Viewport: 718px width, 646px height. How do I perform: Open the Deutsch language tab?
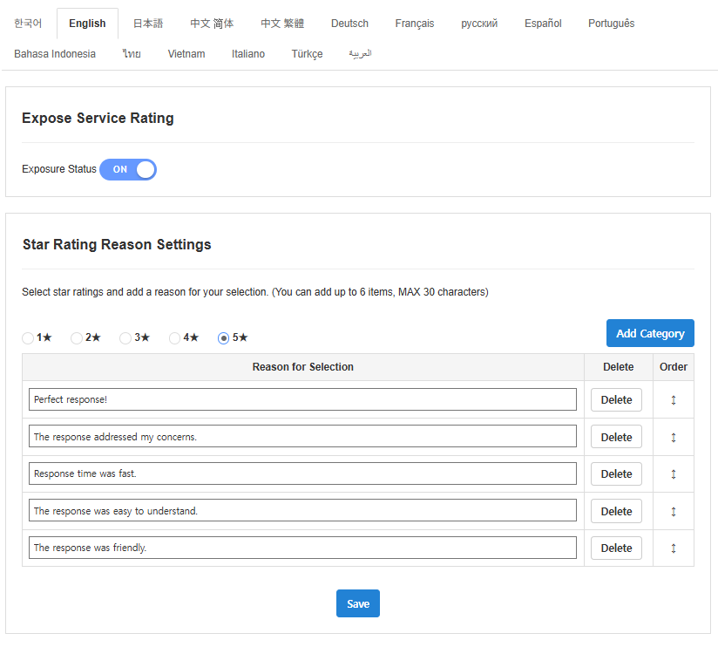pos(349,23)
